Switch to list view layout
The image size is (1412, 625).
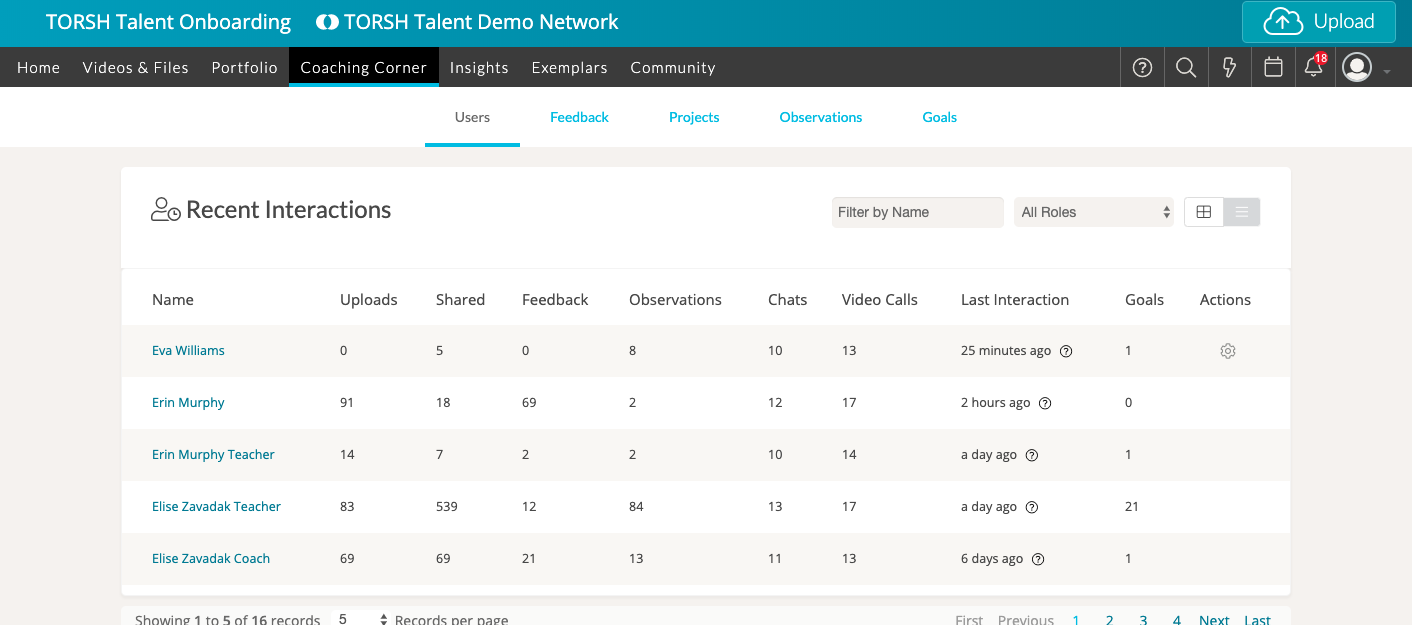(x=1242, y=212)
